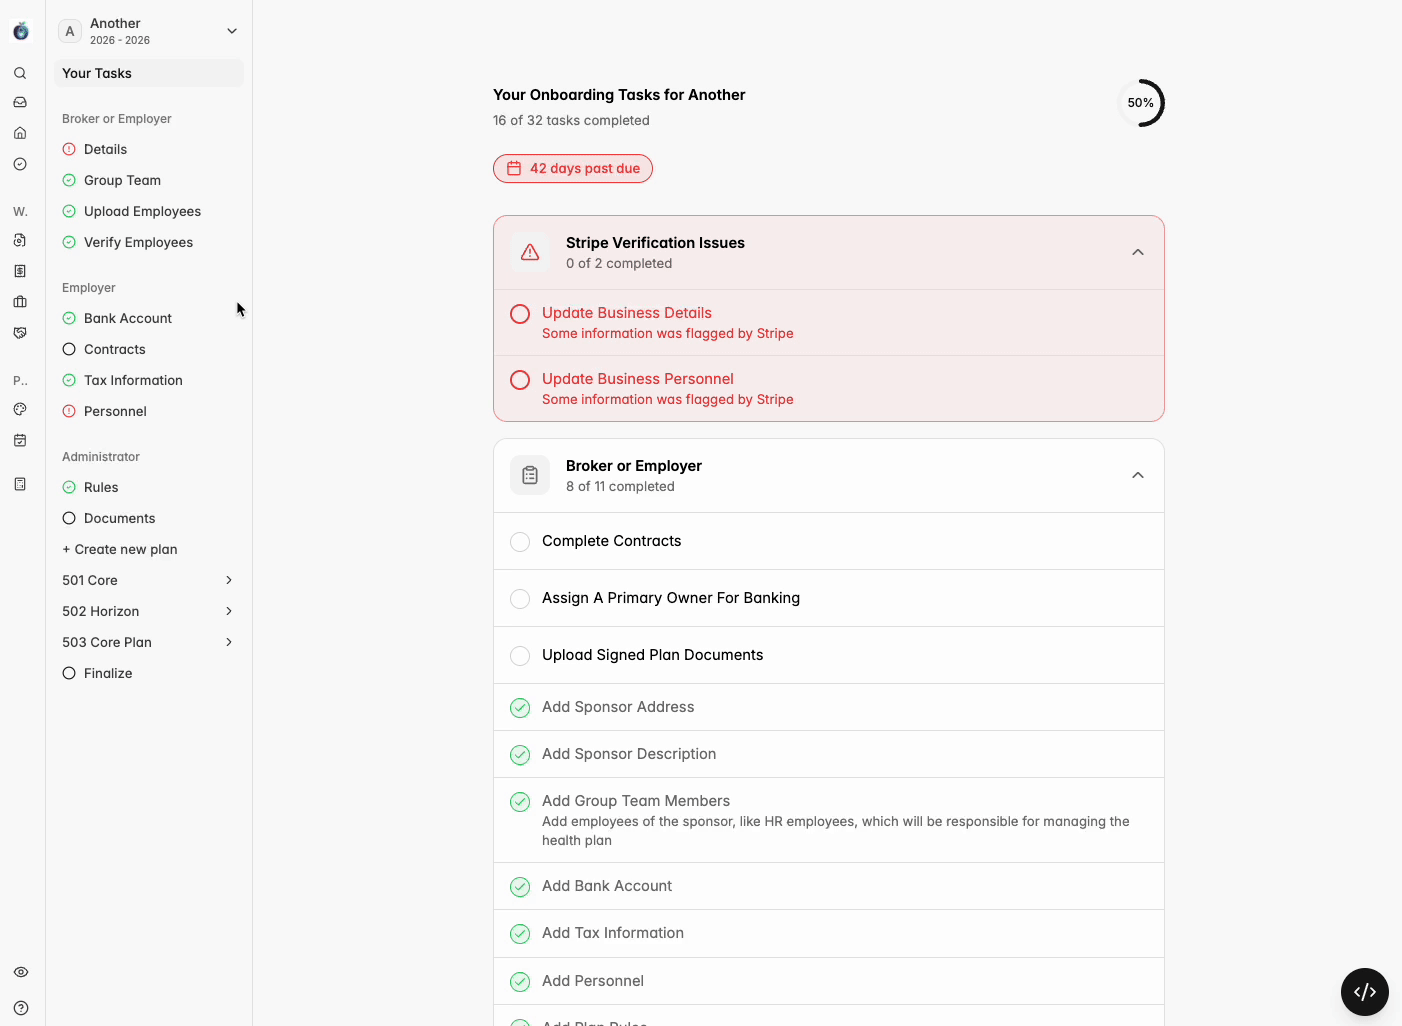The height and width of the screenshot is (1026, 1402).
Task: Toggle the eye visibility icon in the left rail
Action: pos(21,972)
